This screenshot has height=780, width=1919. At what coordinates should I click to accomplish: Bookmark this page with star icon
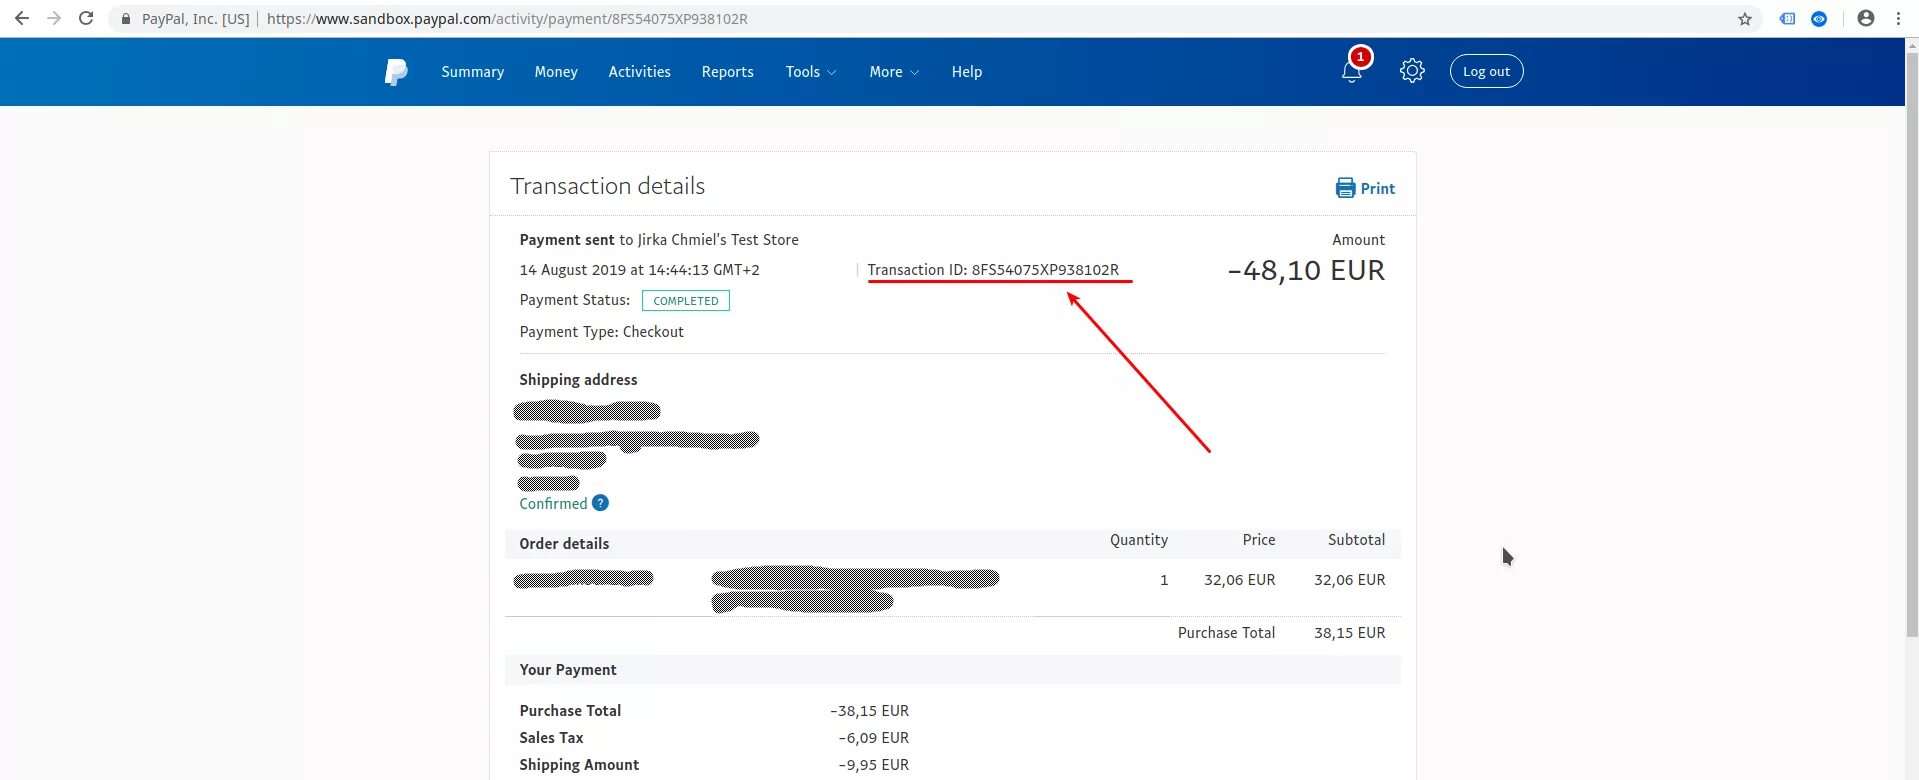coord(1745,19)
